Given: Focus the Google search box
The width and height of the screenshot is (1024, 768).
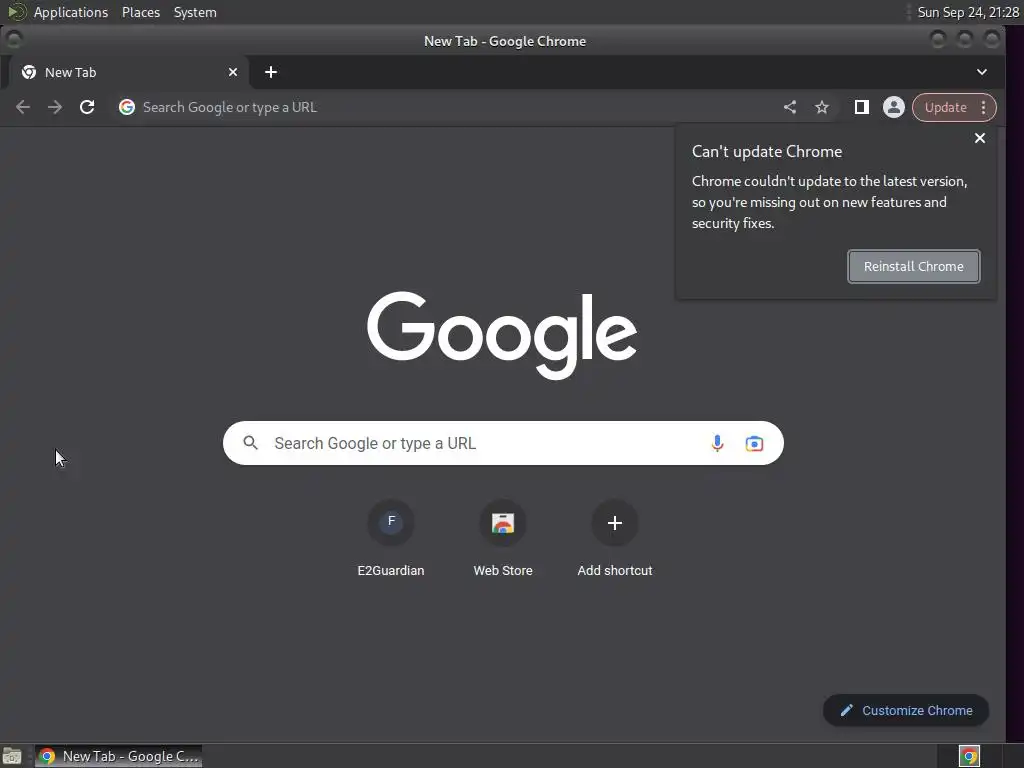Looking at the screenshot, I should click(x=503, y=443).
